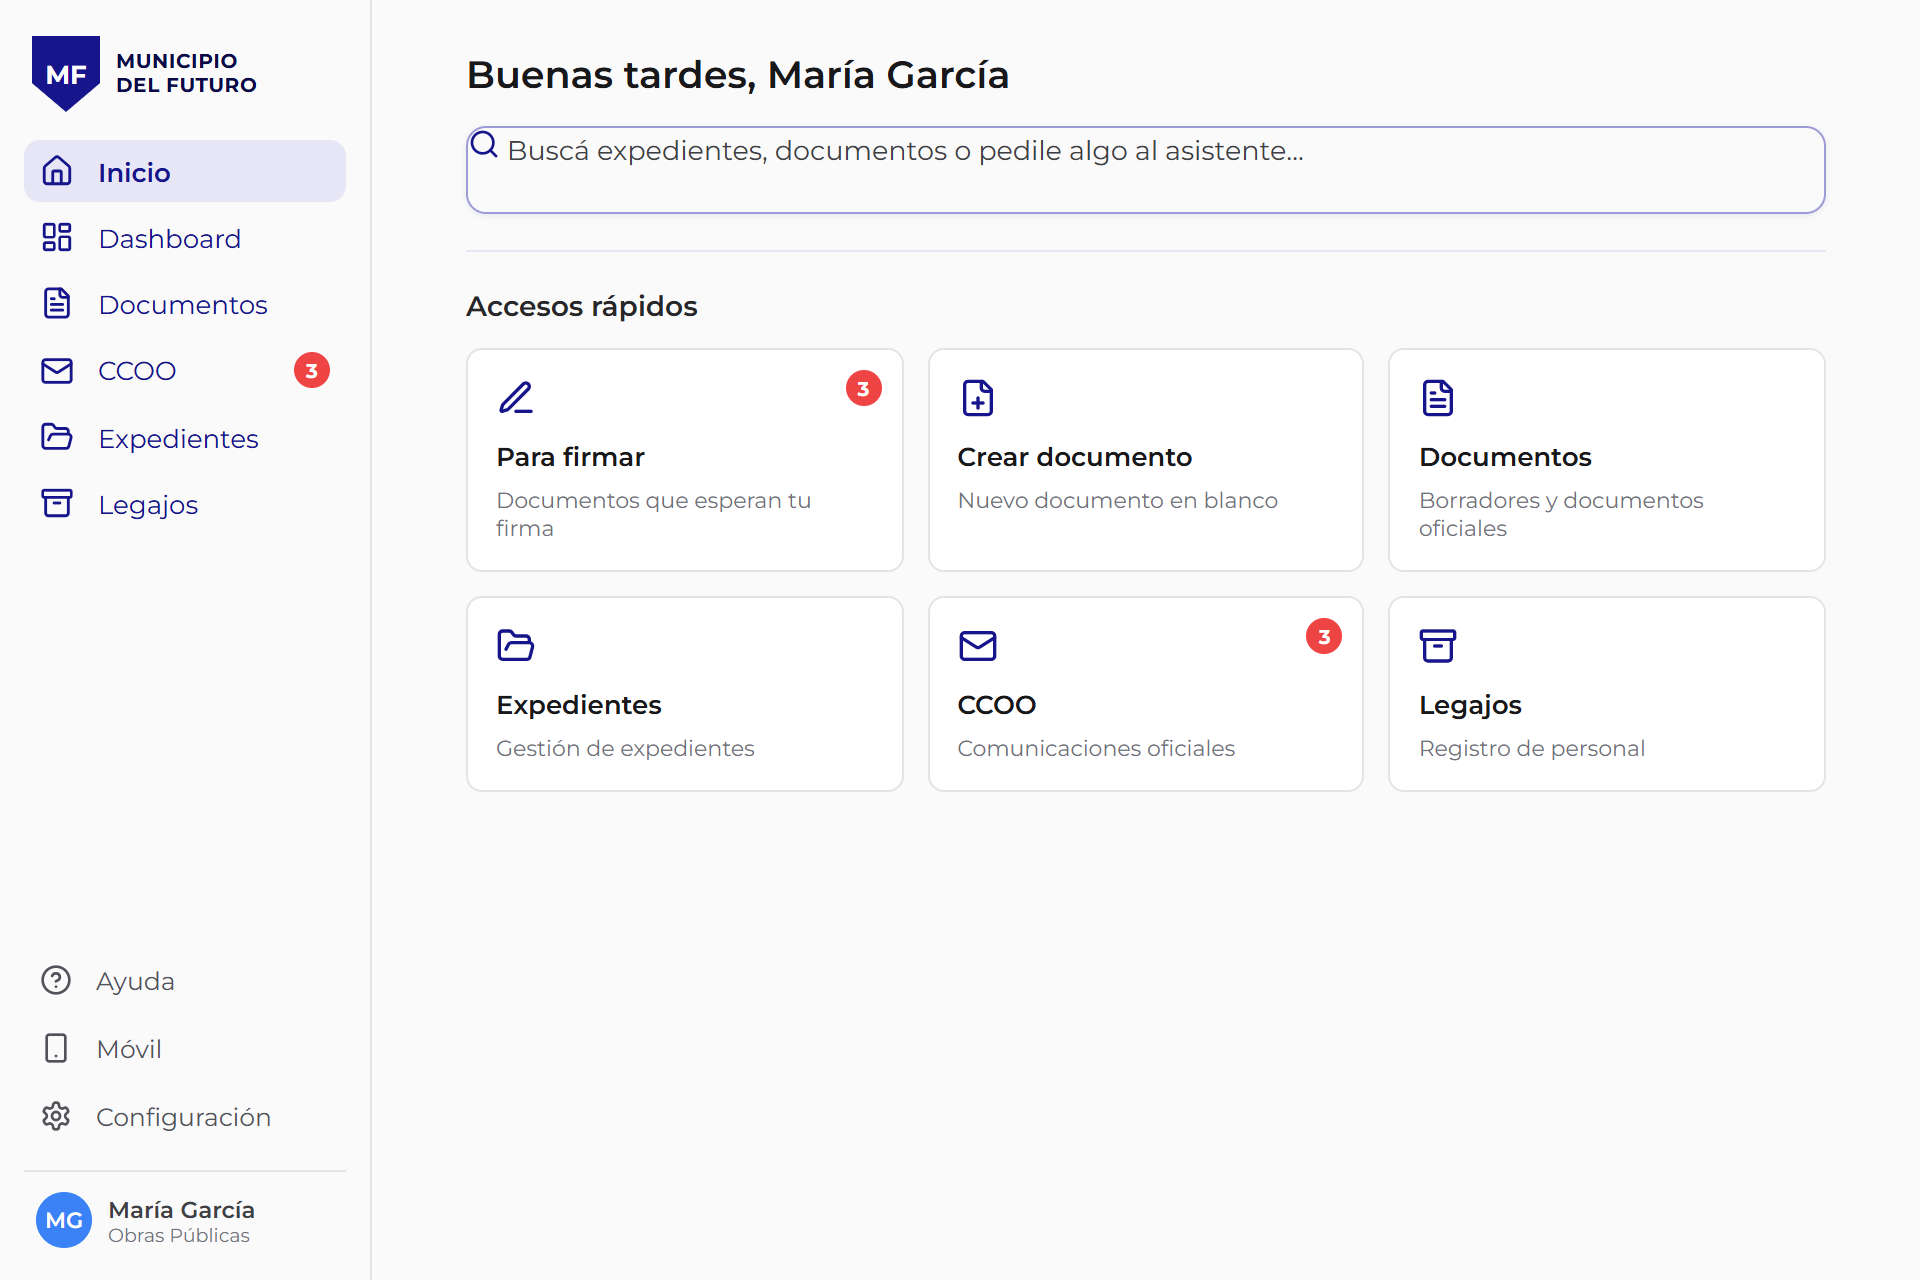Open Expedientes in the sidebar menu

point(185,437)
